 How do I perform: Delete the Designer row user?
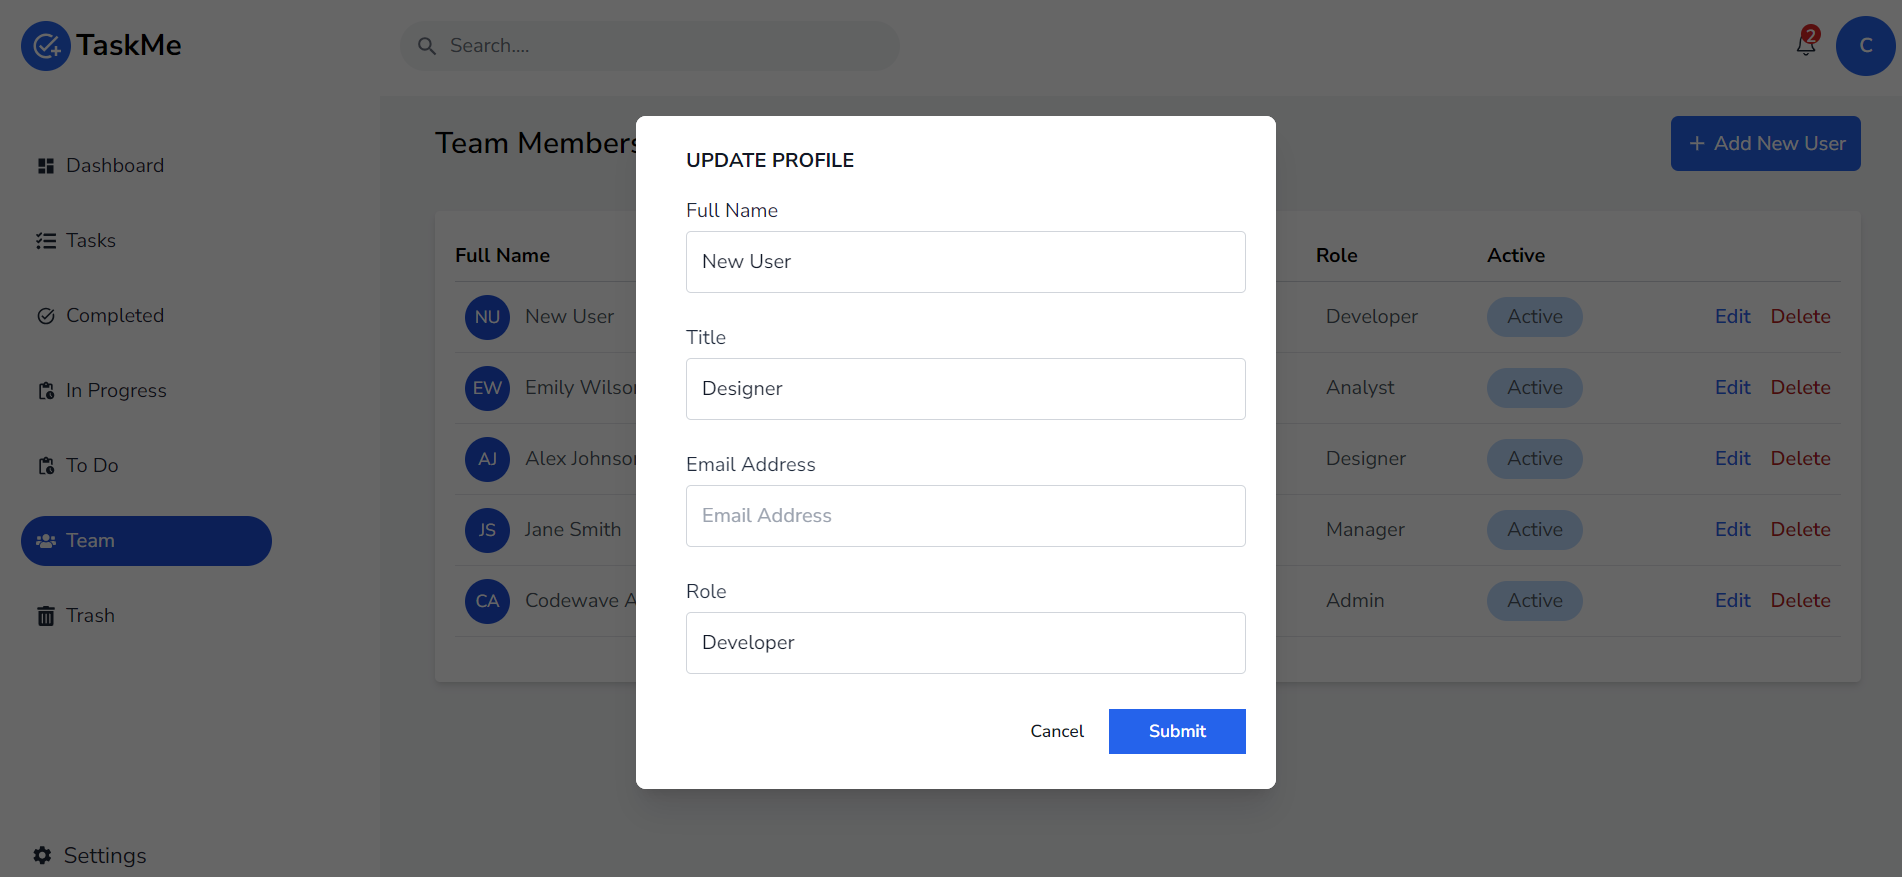pyautogui.click(x=1800, y=459)
